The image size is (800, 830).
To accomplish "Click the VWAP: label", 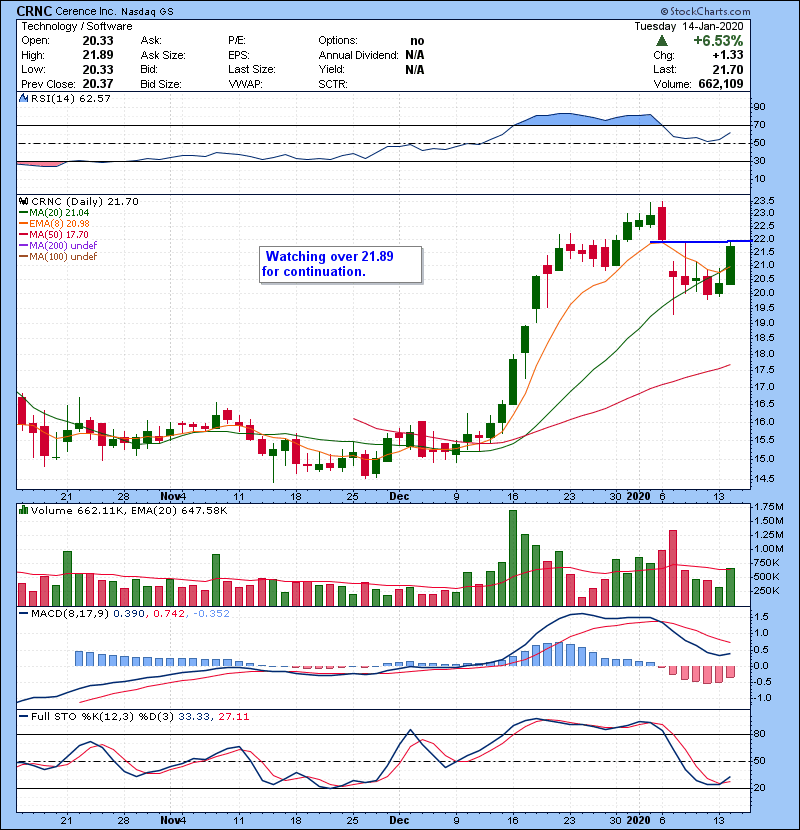I will (245, 84).
